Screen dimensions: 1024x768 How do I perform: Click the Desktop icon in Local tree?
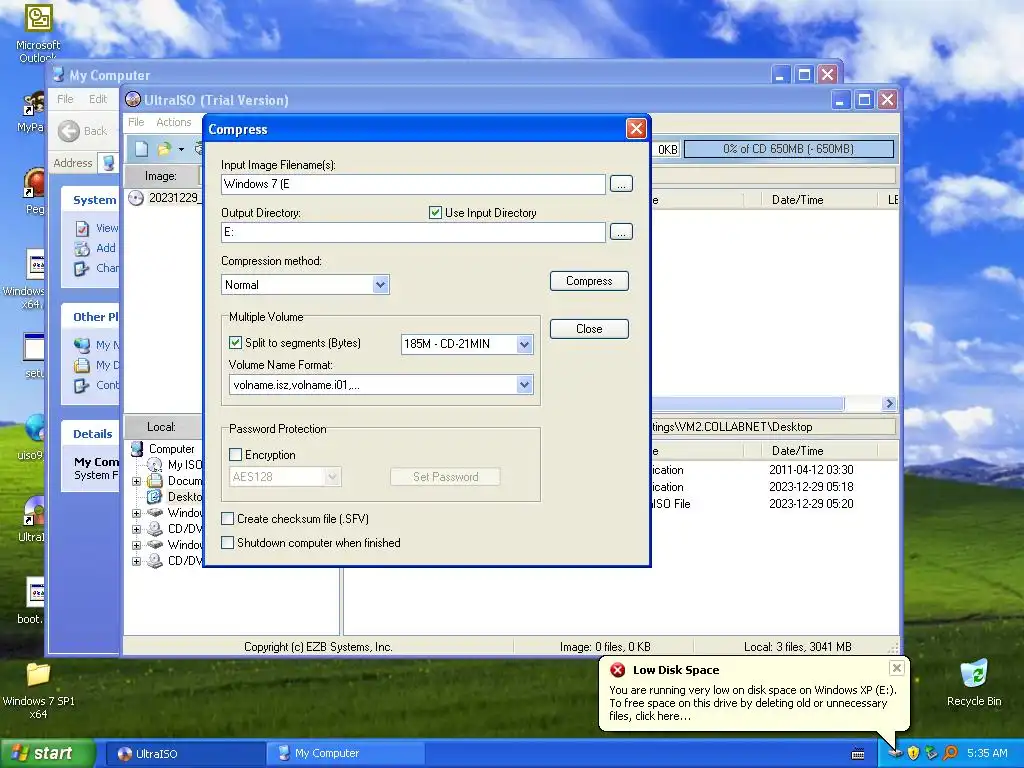tap(155, 496)
